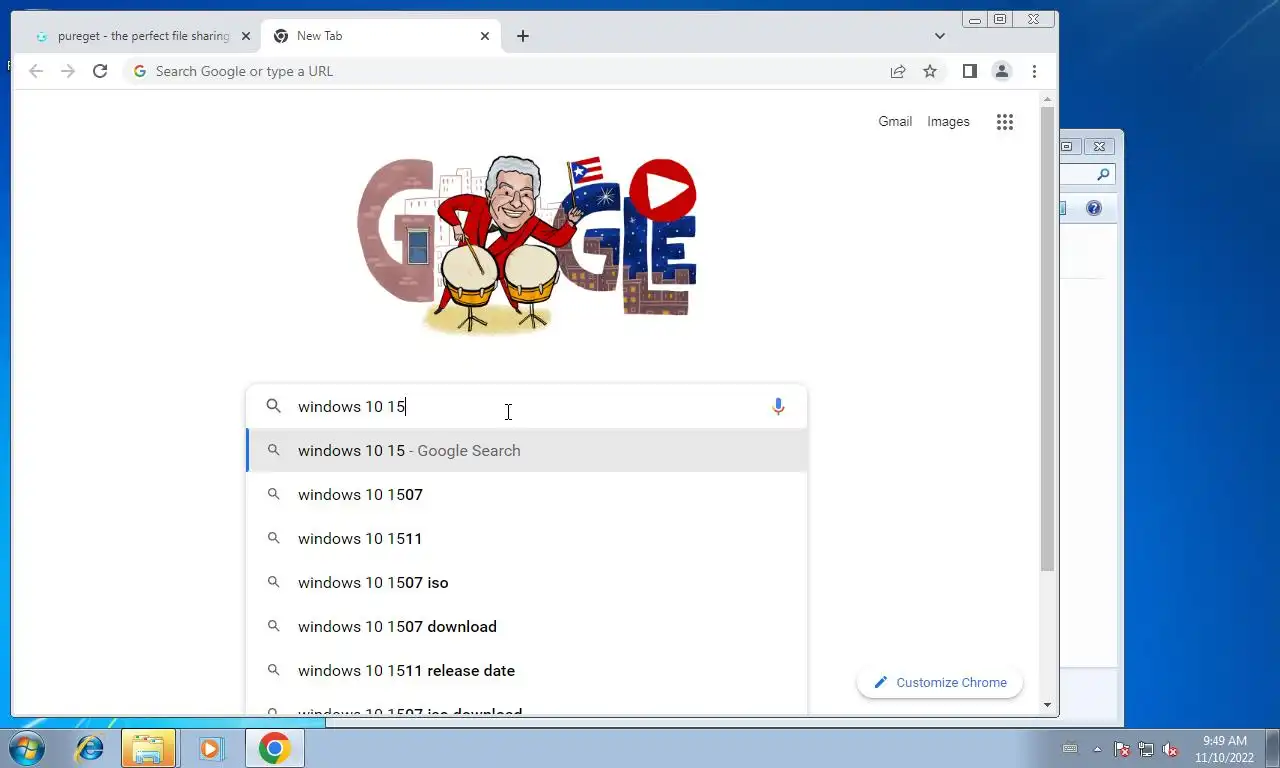Viewport: 1280px width, 768px height.
Task: Show hidden system tray icons
Action: coord(1097,749)
